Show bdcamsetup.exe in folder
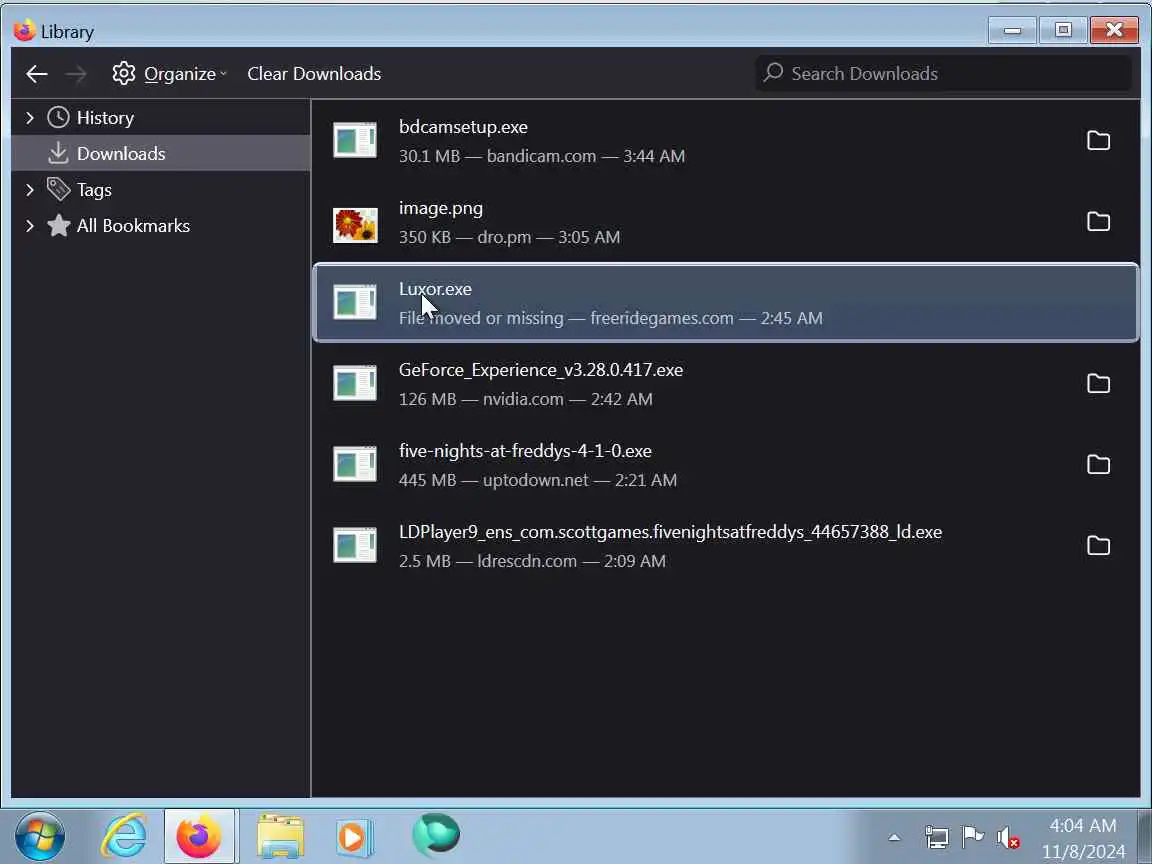This screenshot has width=1152, height=864. pos(1098,140)
